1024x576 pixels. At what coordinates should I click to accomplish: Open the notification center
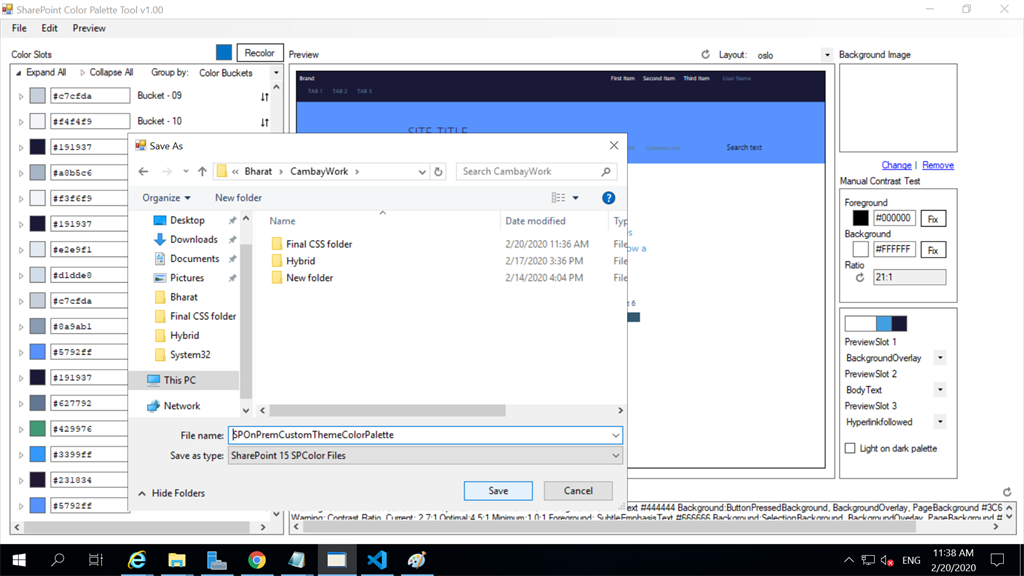tap(997, 560)
